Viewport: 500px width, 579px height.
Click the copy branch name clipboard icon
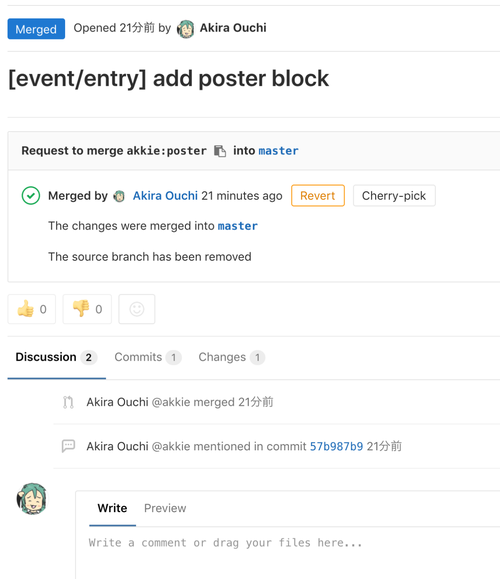(220, 151)
